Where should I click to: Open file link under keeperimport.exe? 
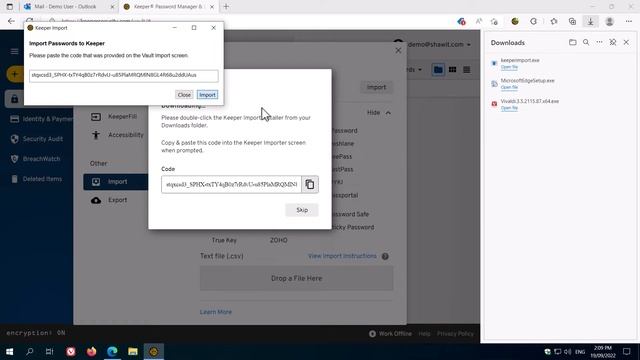point(509,67)
